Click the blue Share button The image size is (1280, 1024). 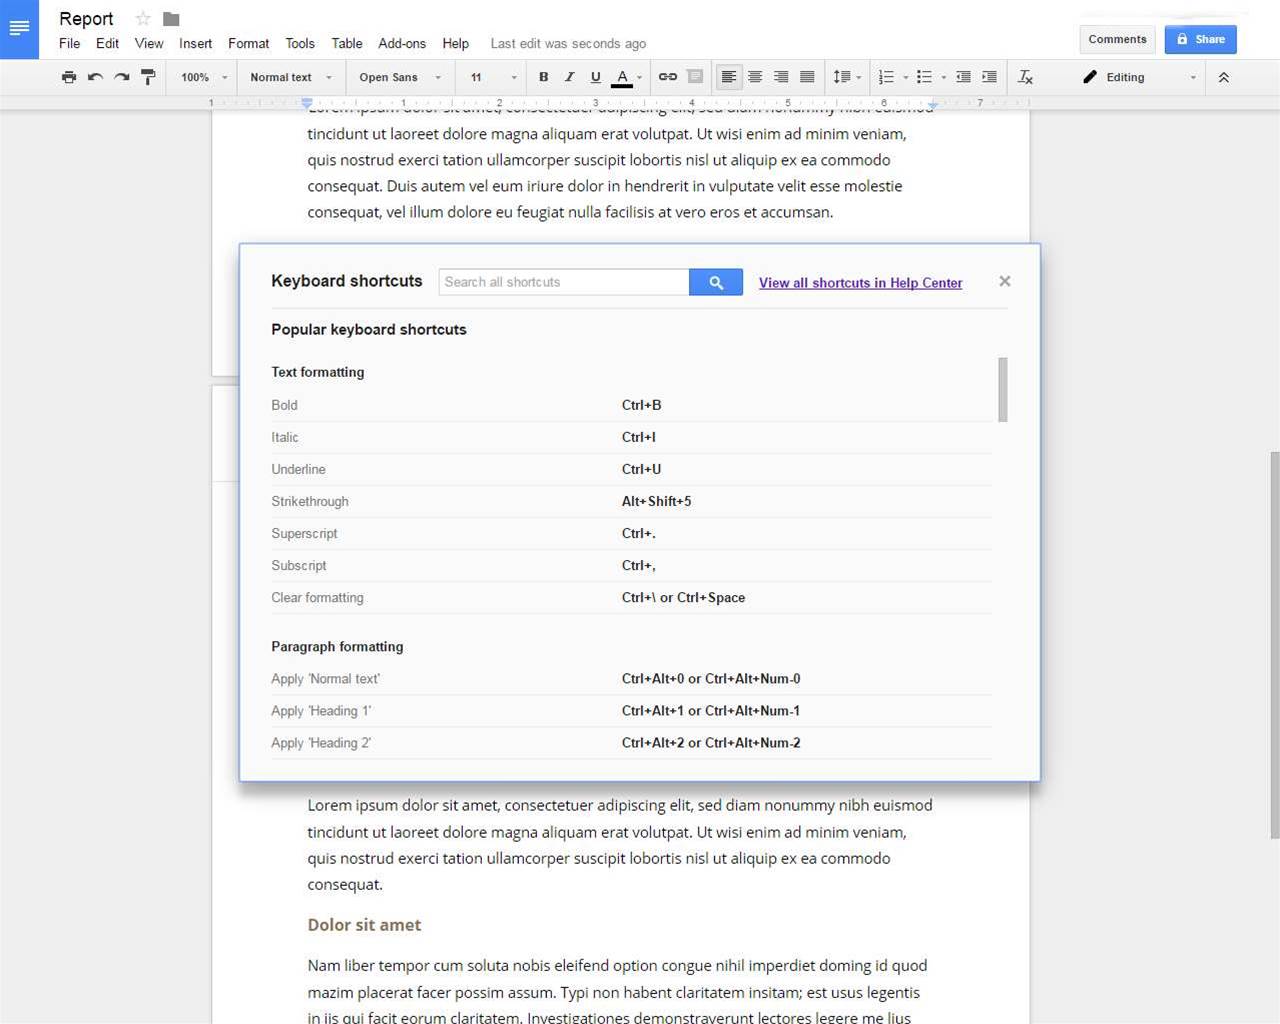point(1200,39)
